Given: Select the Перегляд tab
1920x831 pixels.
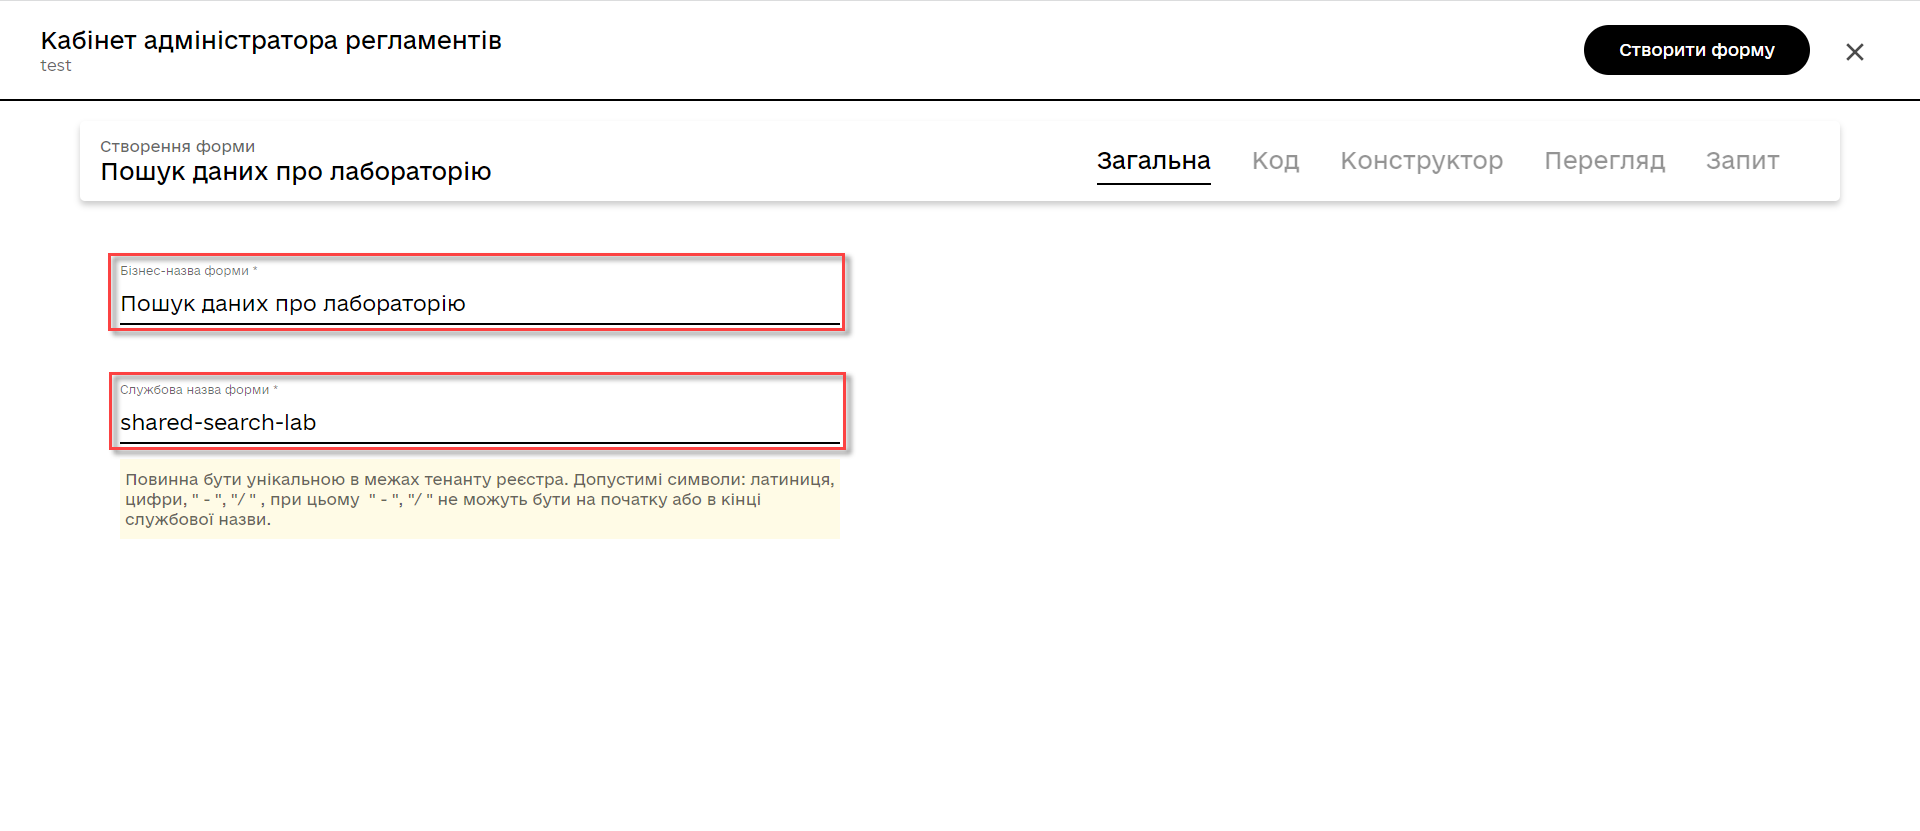Looking at the screenshot, I should (x=1604, y=161).
